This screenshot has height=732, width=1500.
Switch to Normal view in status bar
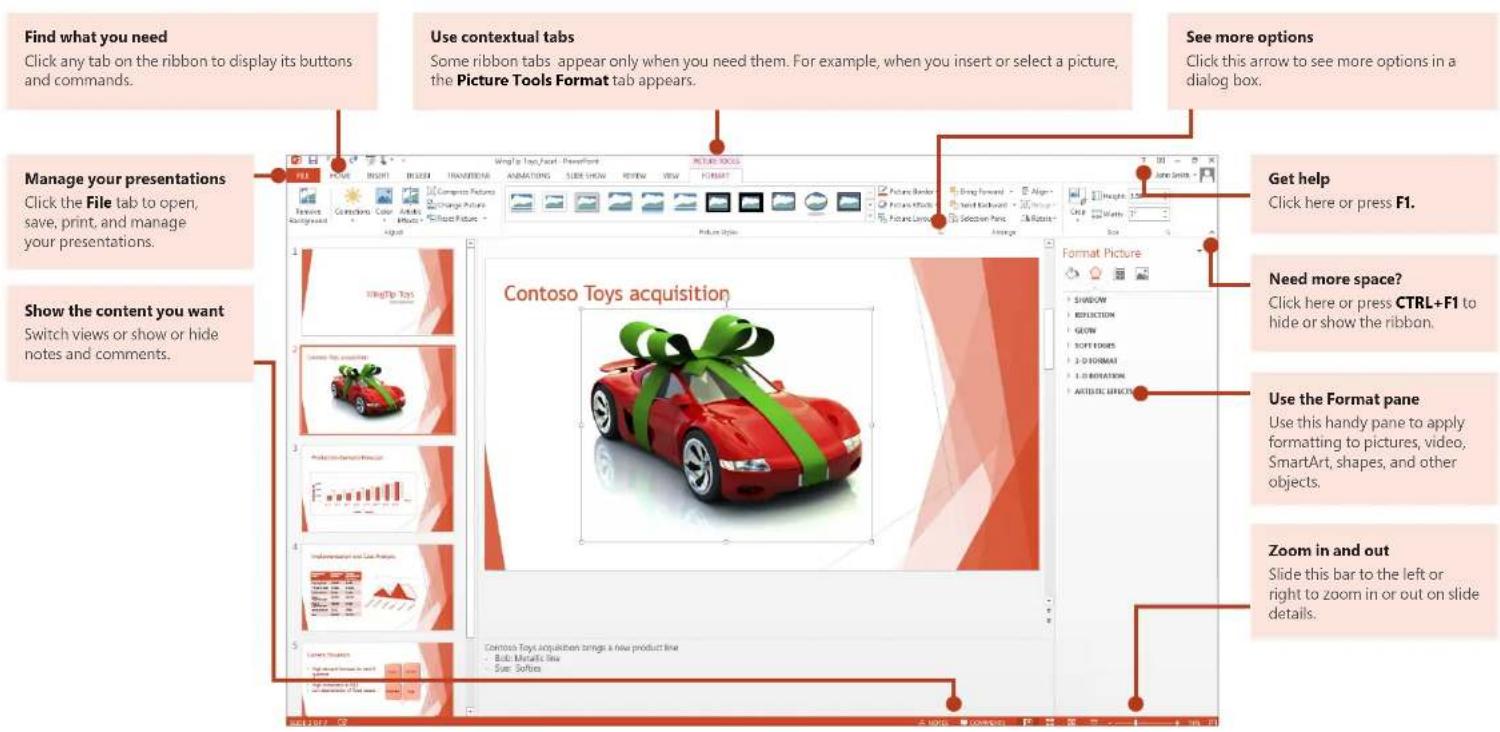(1027, 722)
